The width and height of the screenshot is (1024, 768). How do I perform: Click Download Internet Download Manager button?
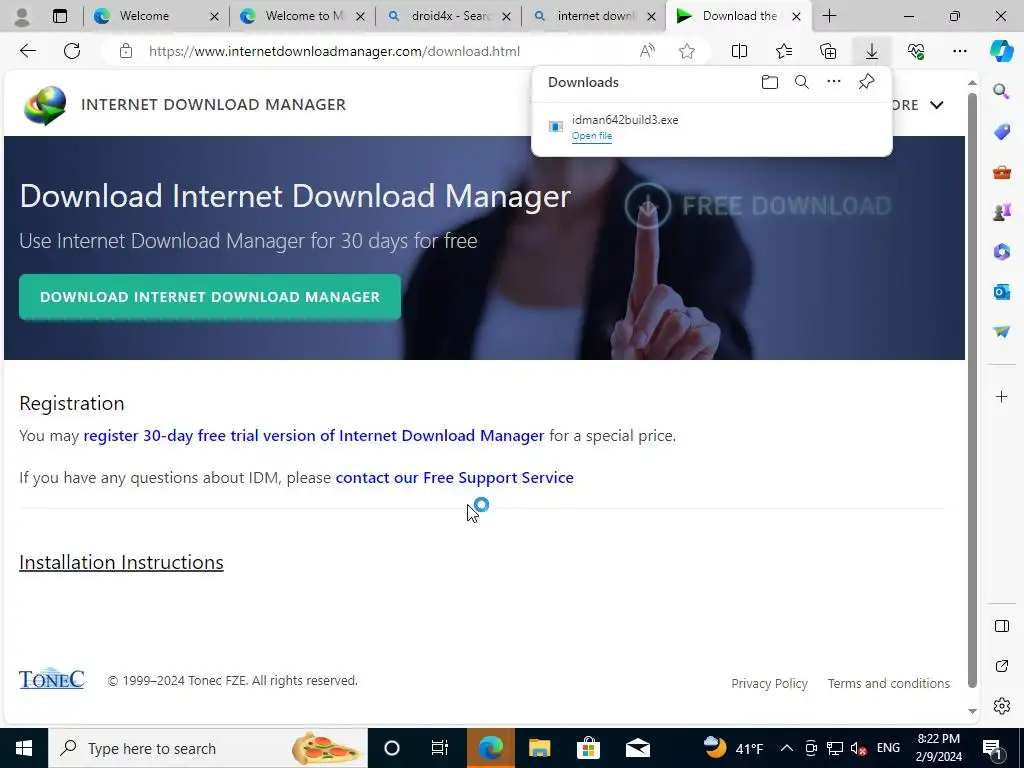click(210, 297)
